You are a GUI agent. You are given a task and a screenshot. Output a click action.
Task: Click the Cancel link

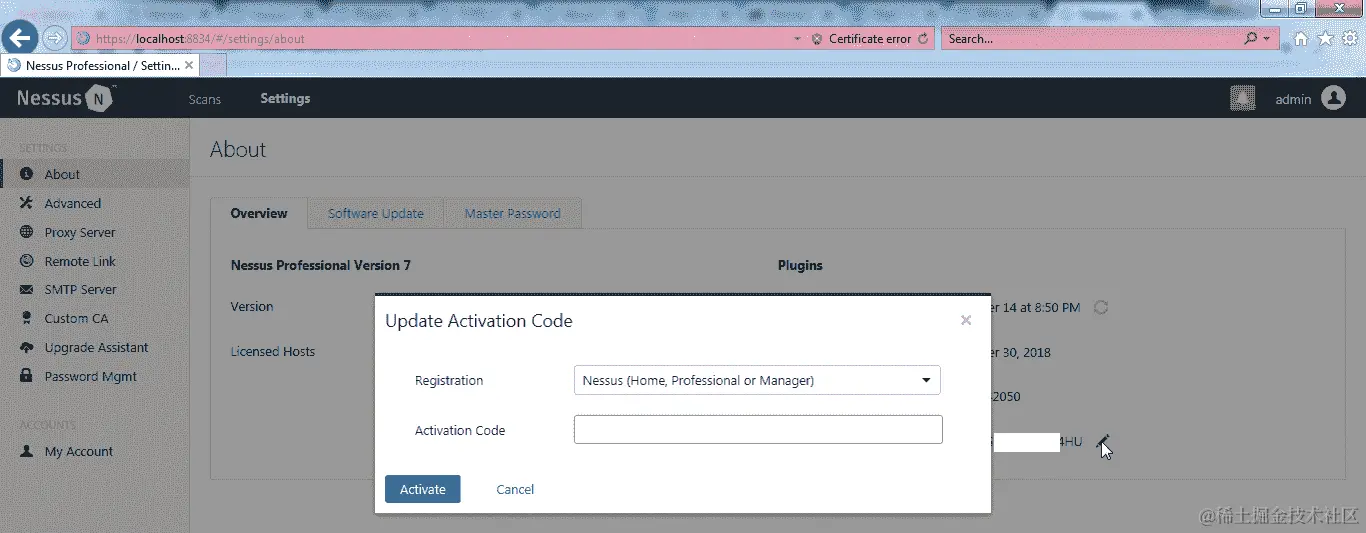[x=515, y=489]
